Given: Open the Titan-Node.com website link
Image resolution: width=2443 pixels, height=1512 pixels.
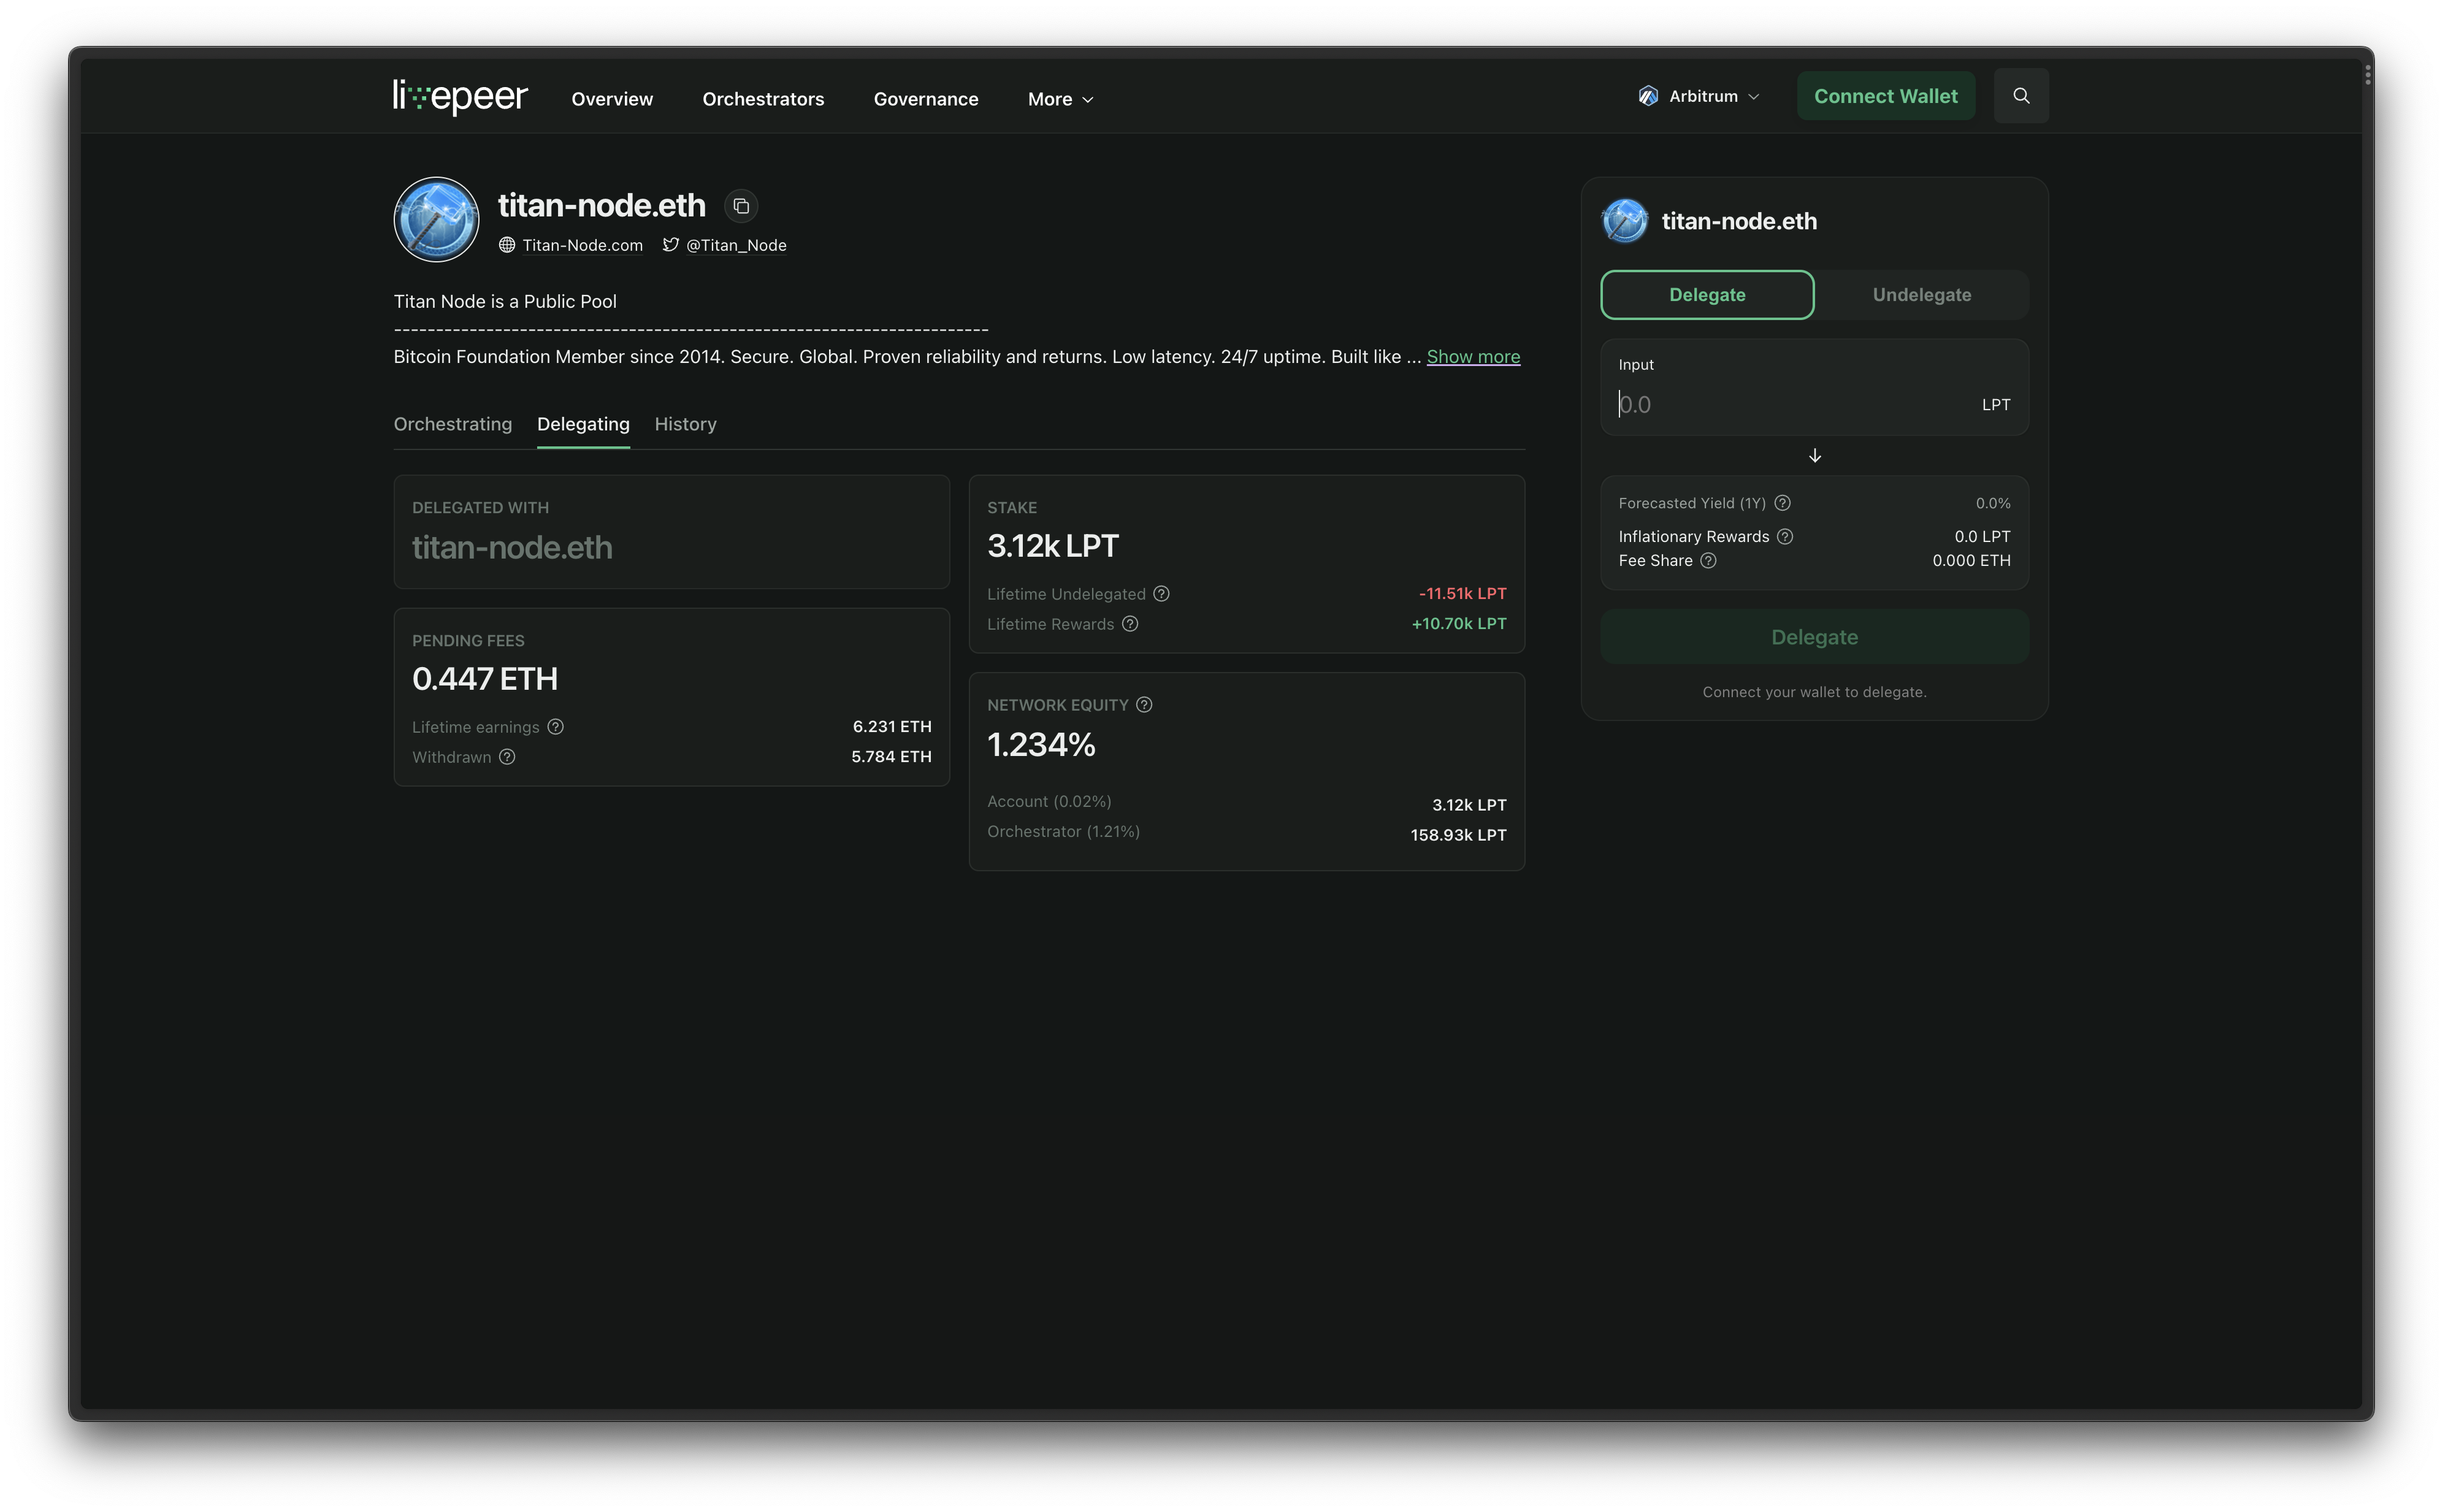Looking at the screenshot, I should [582, 246].
